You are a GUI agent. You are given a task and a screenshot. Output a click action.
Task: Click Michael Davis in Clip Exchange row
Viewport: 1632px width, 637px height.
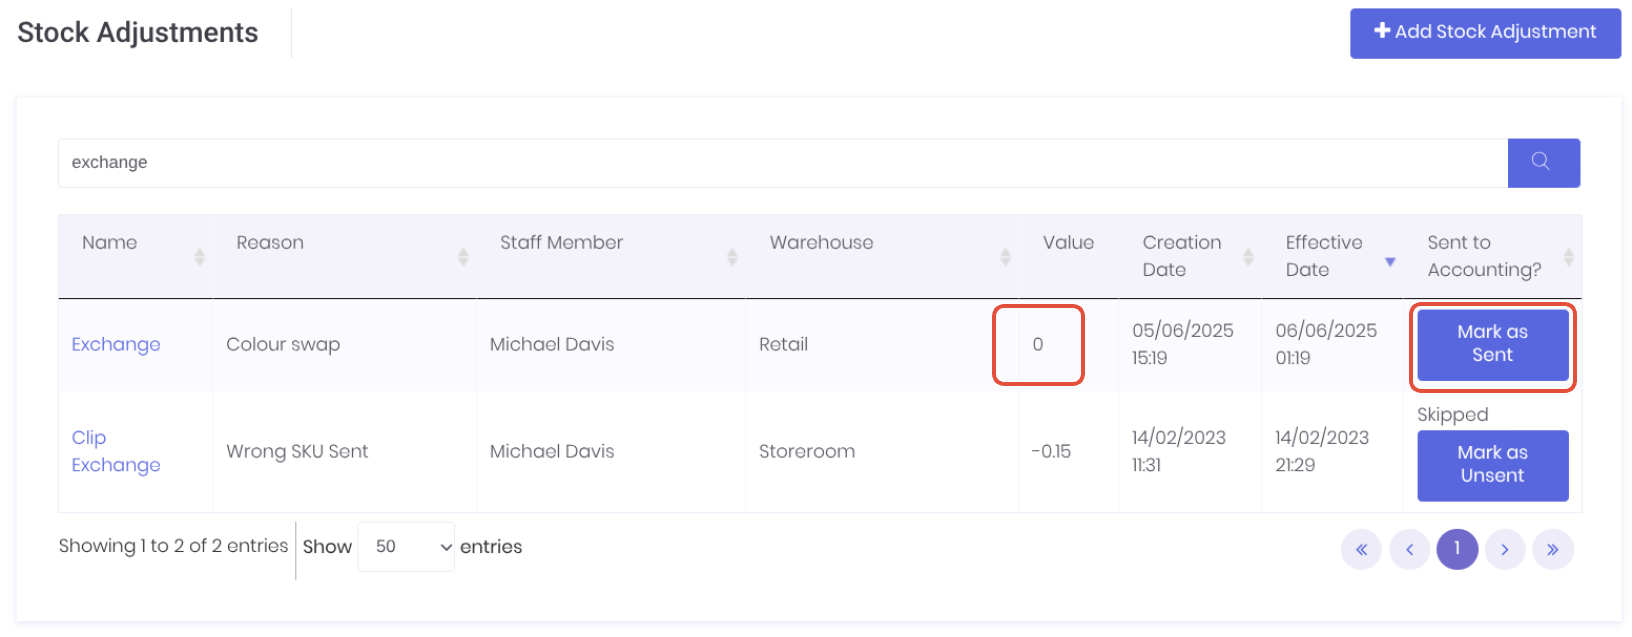tap(552, 451)
